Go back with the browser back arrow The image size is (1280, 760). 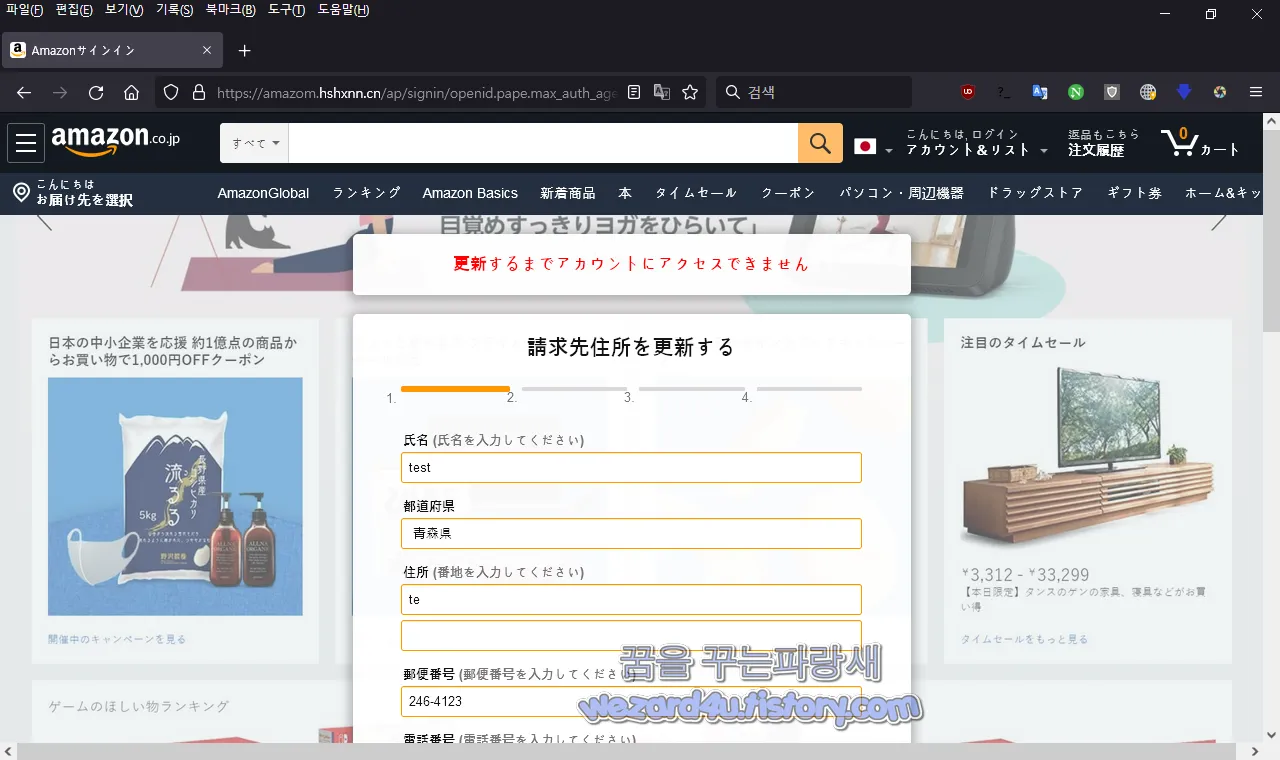[x=24, y=92]
